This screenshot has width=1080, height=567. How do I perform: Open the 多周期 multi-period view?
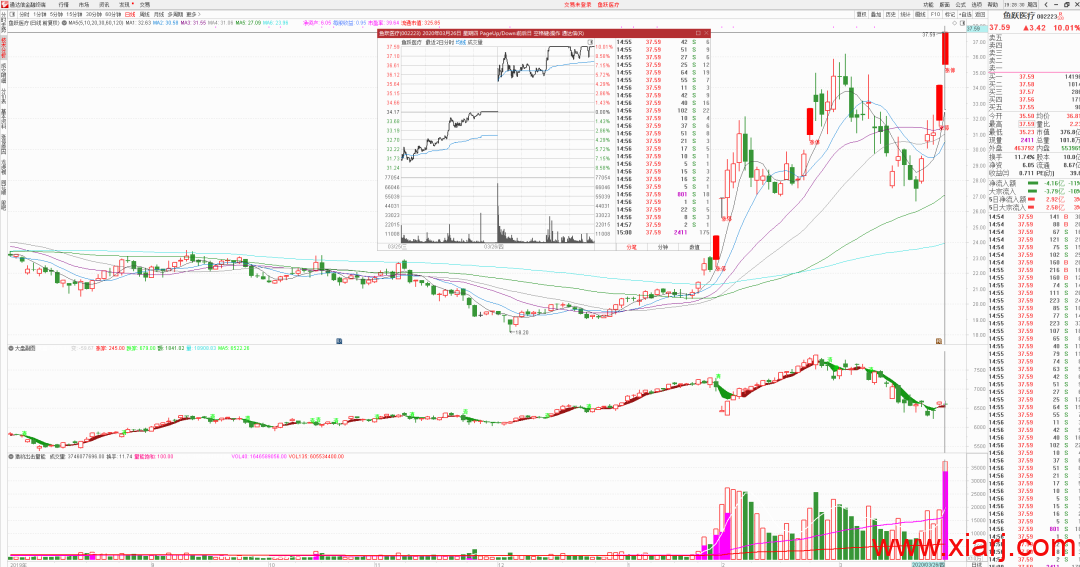(x=176, y=14)
